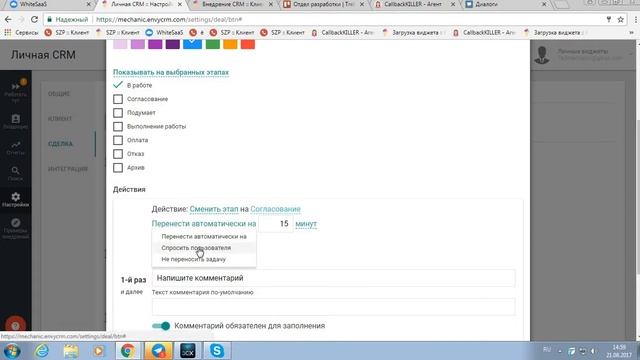Pick the lightest pink color swatch

click(x=120, y=44)
